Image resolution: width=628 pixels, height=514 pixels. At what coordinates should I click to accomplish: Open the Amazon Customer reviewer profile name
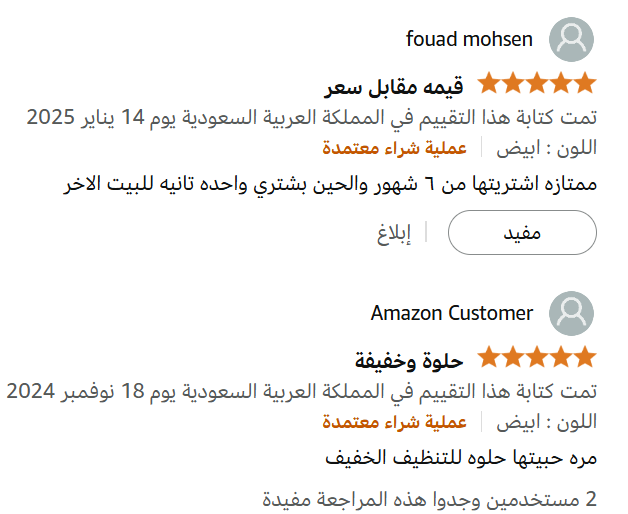coord(452,313)
